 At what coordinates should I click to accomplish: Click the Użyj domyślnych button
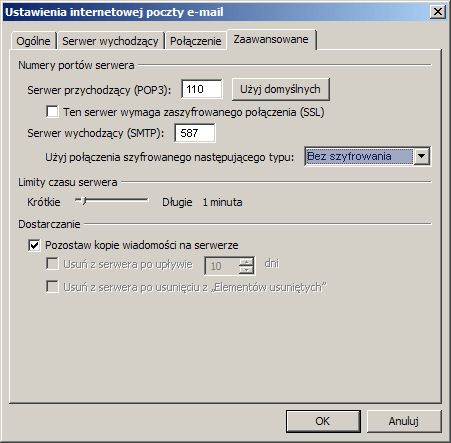tap(281, 89)
